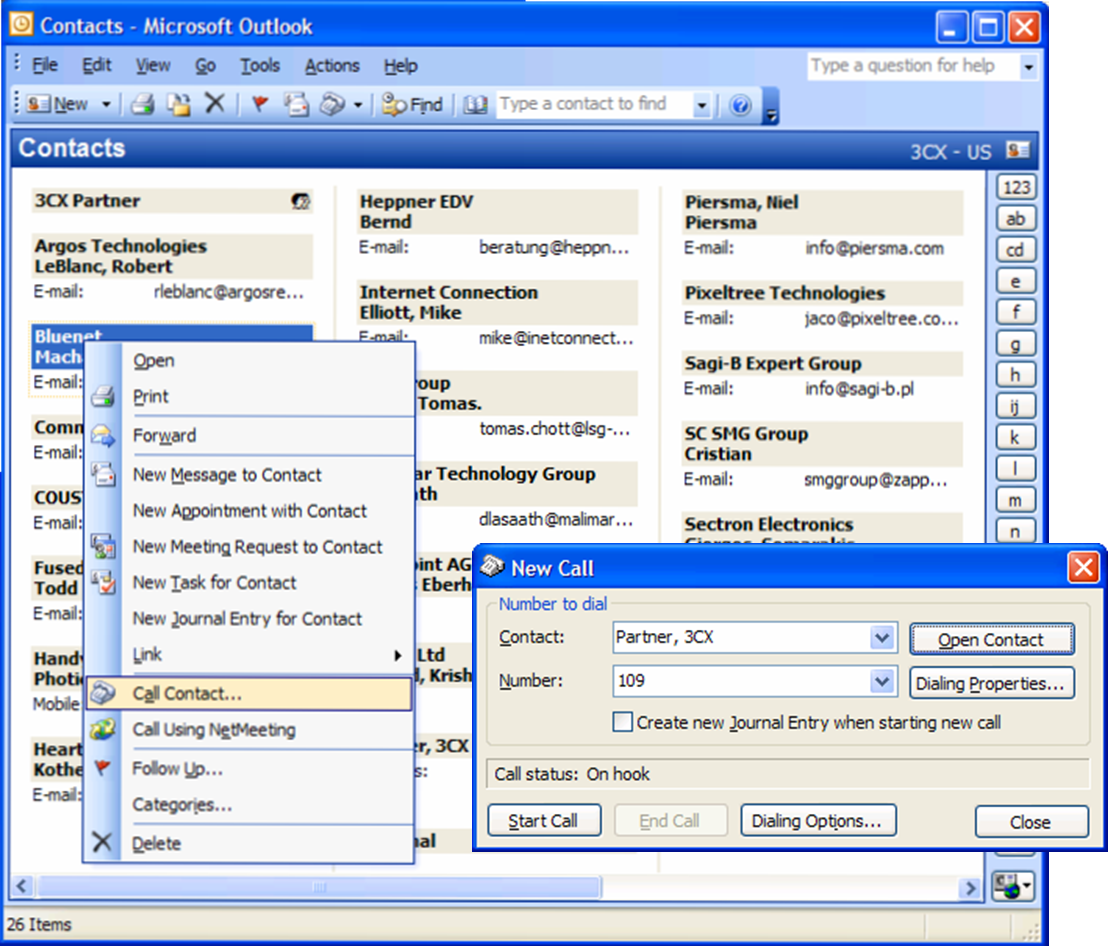Click the 'Type a question for help' box
Viewport: 1108px width, 946px height.
click(x=914, y=66)
